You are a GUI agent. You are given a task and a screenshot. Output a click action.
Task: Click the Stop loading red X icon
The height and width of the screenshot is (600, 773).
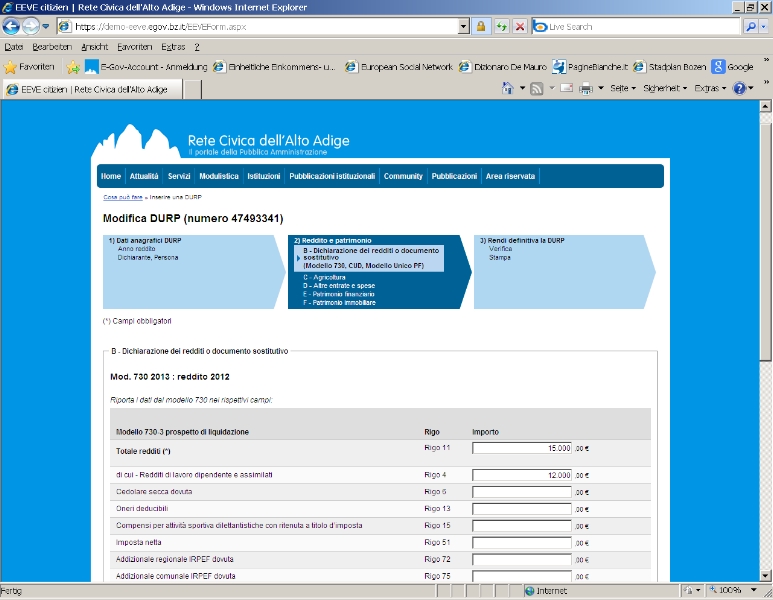[x=519, y=26]
